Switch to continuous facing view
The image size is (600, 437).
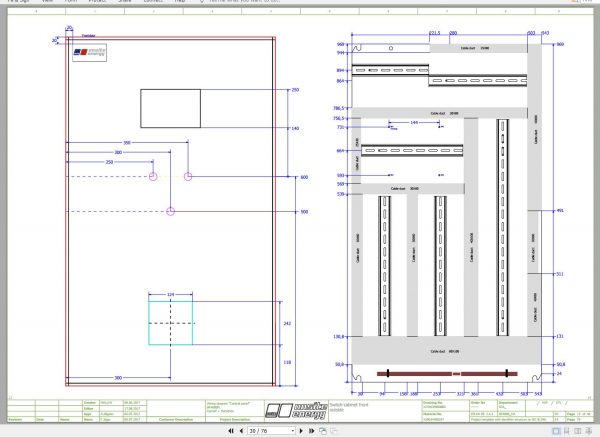(589, 431)
